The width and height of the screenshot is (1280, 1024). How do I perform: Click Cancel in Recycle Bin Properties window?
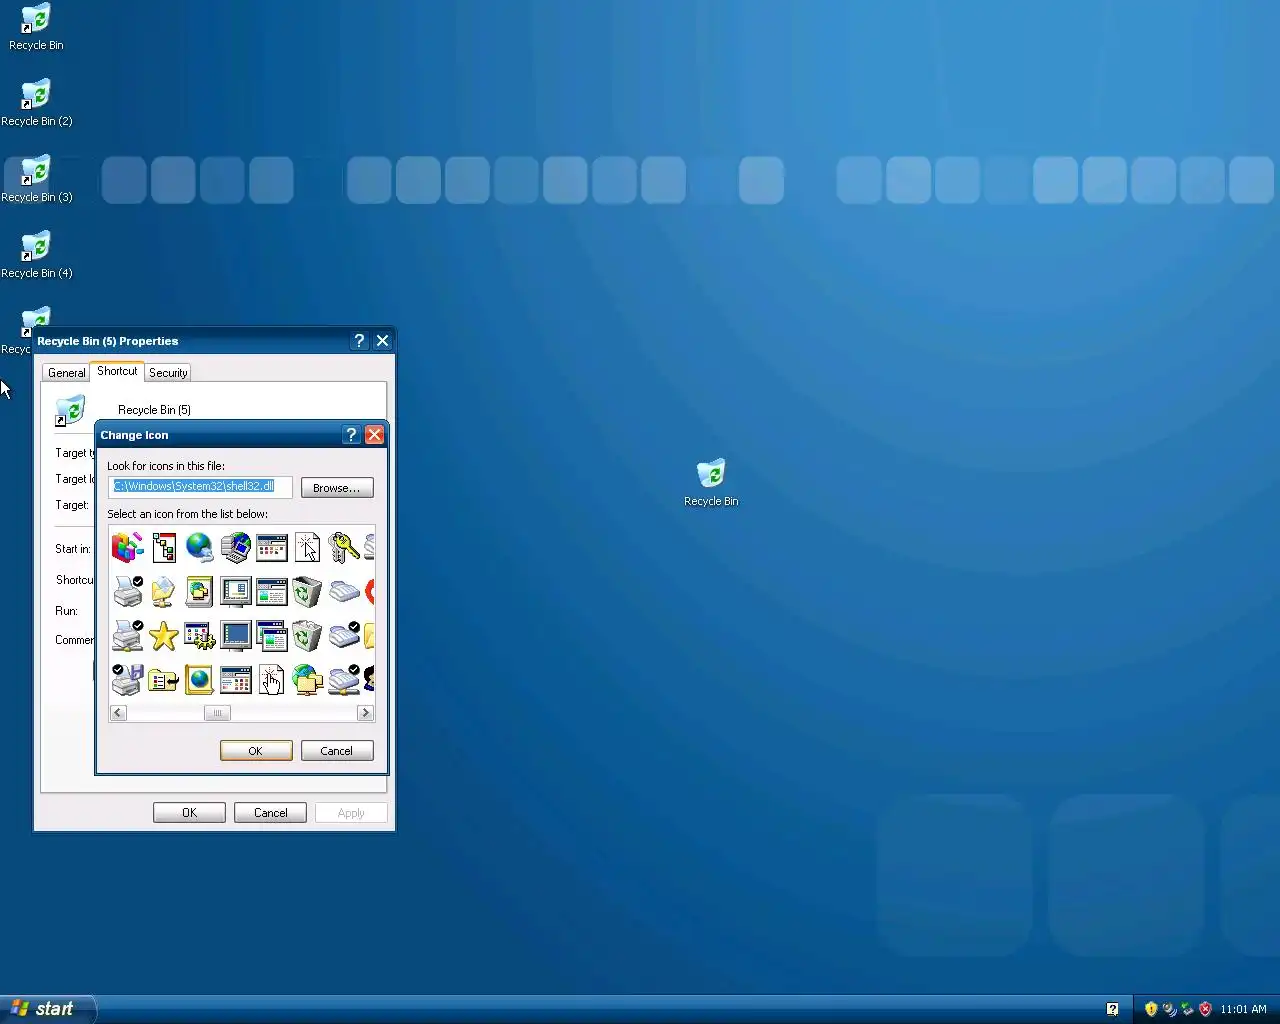(270, 813)
